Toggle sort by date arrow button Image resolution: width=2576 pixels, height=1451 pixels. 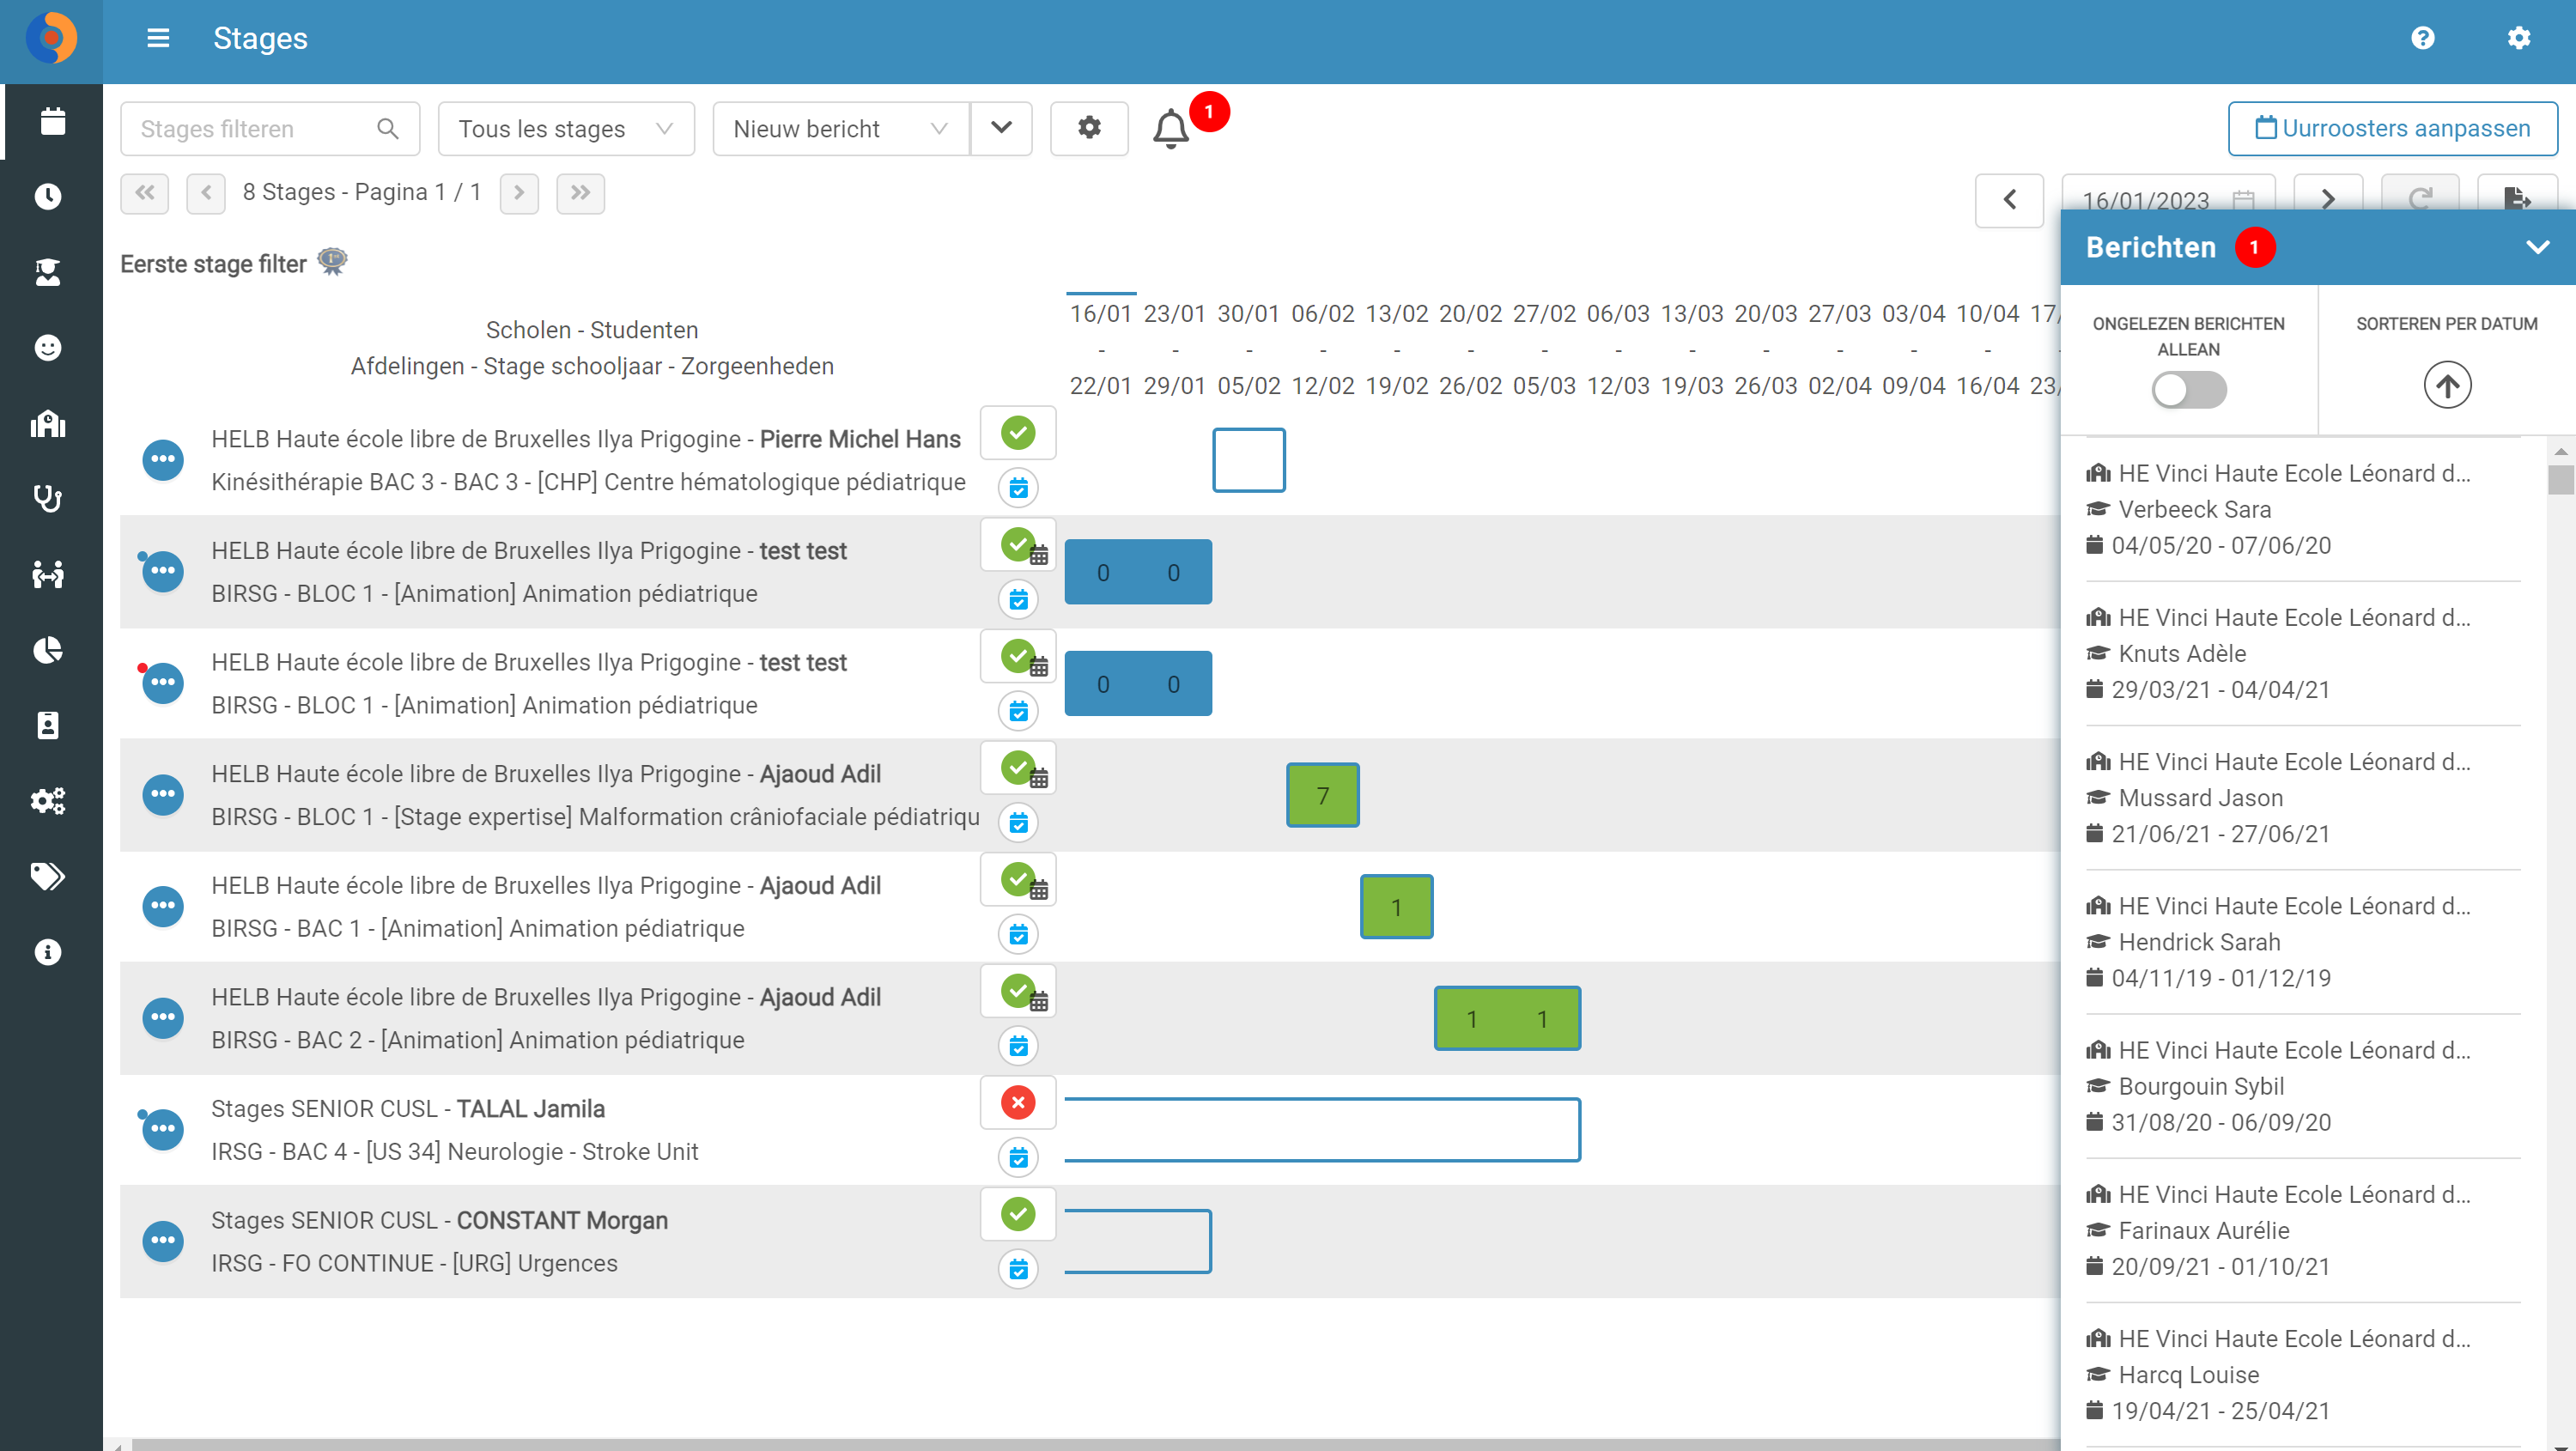pos(2446,386)
